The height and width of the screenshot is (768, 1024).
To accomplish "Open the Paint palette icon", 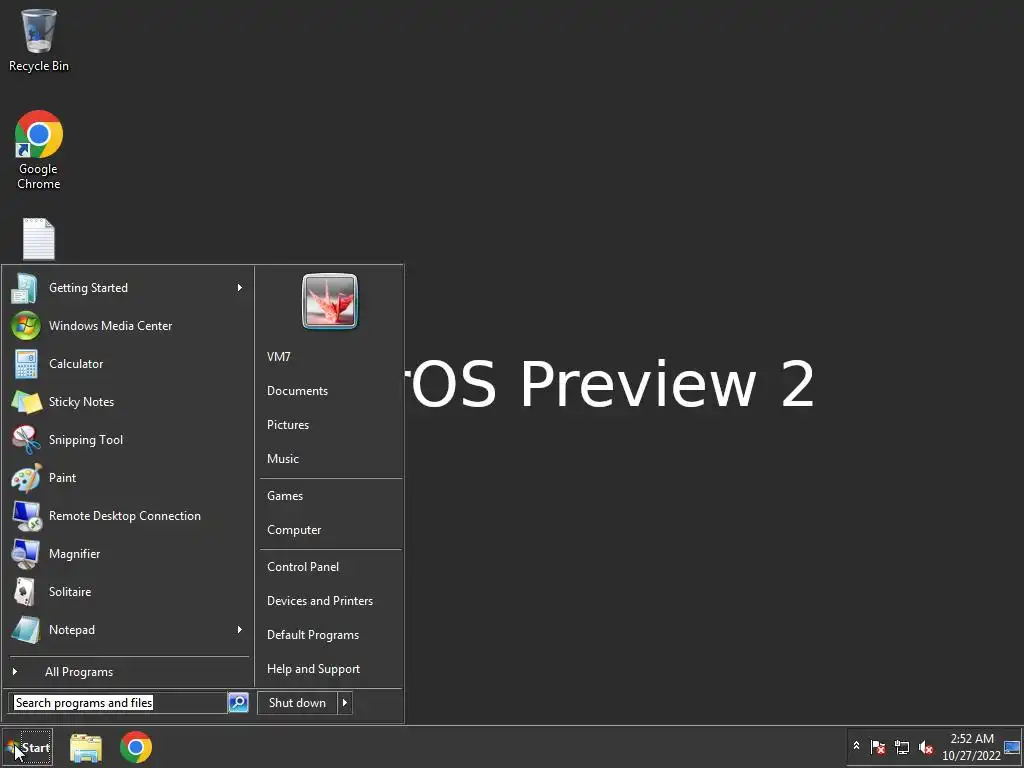I will (x=27, y=478).
